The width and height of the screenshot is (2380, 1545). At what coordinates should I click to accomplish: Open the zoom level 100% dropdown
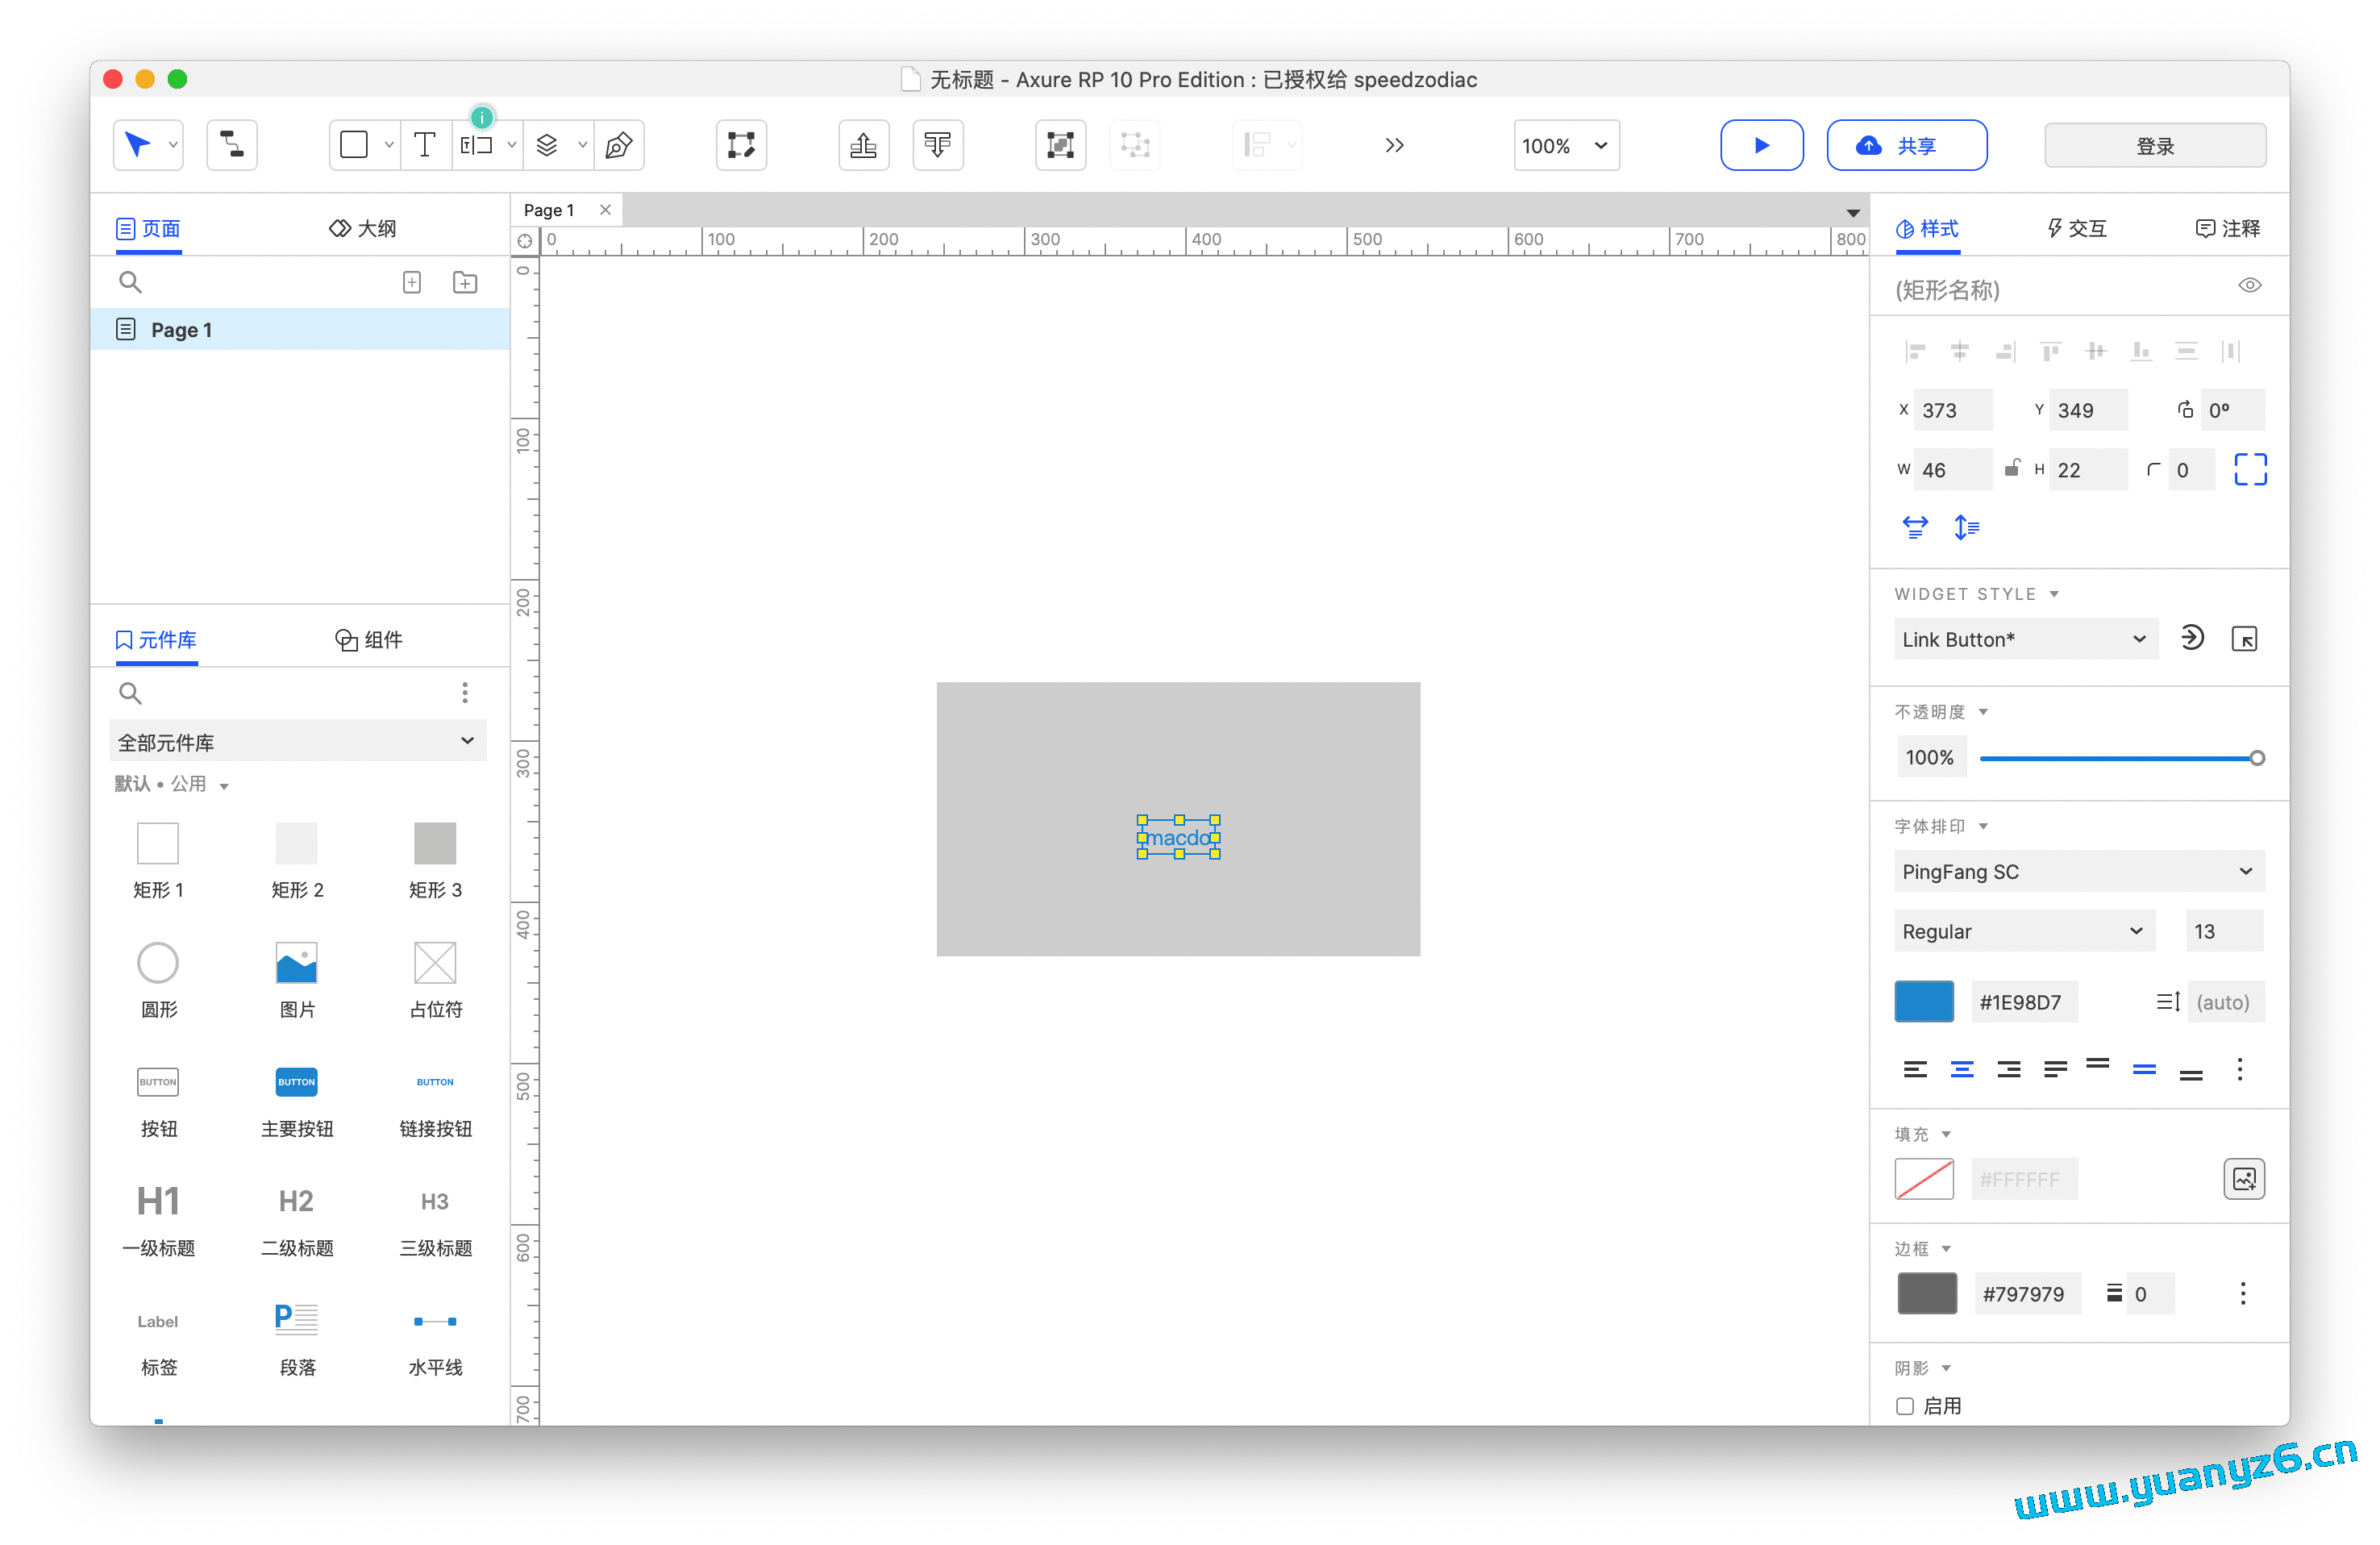coord(1566,146)
